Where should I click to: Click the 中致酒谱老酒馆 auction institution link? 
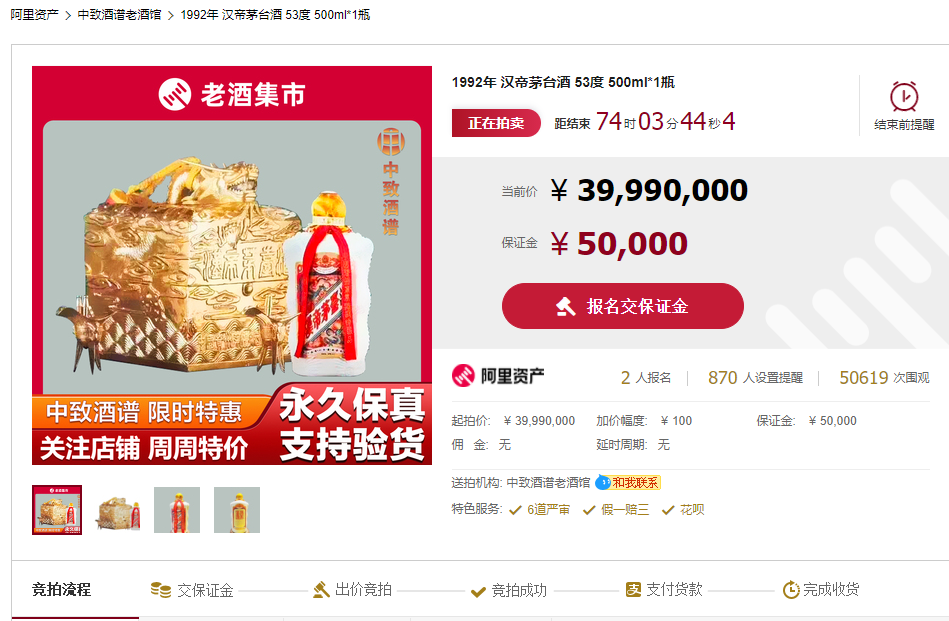(x=548, y=482)
